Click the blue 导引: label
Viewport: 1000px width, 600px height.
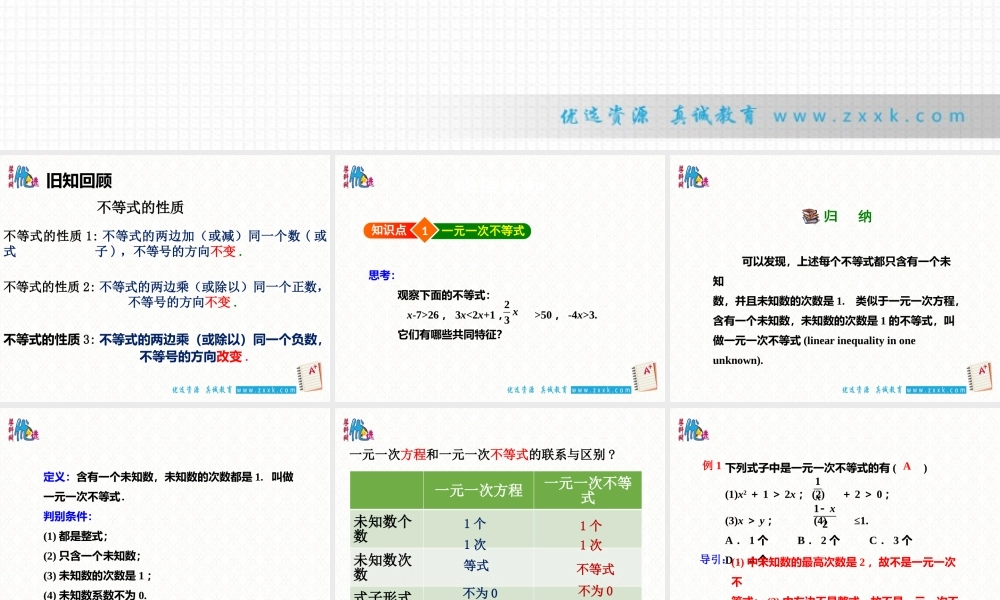point(712,559)
